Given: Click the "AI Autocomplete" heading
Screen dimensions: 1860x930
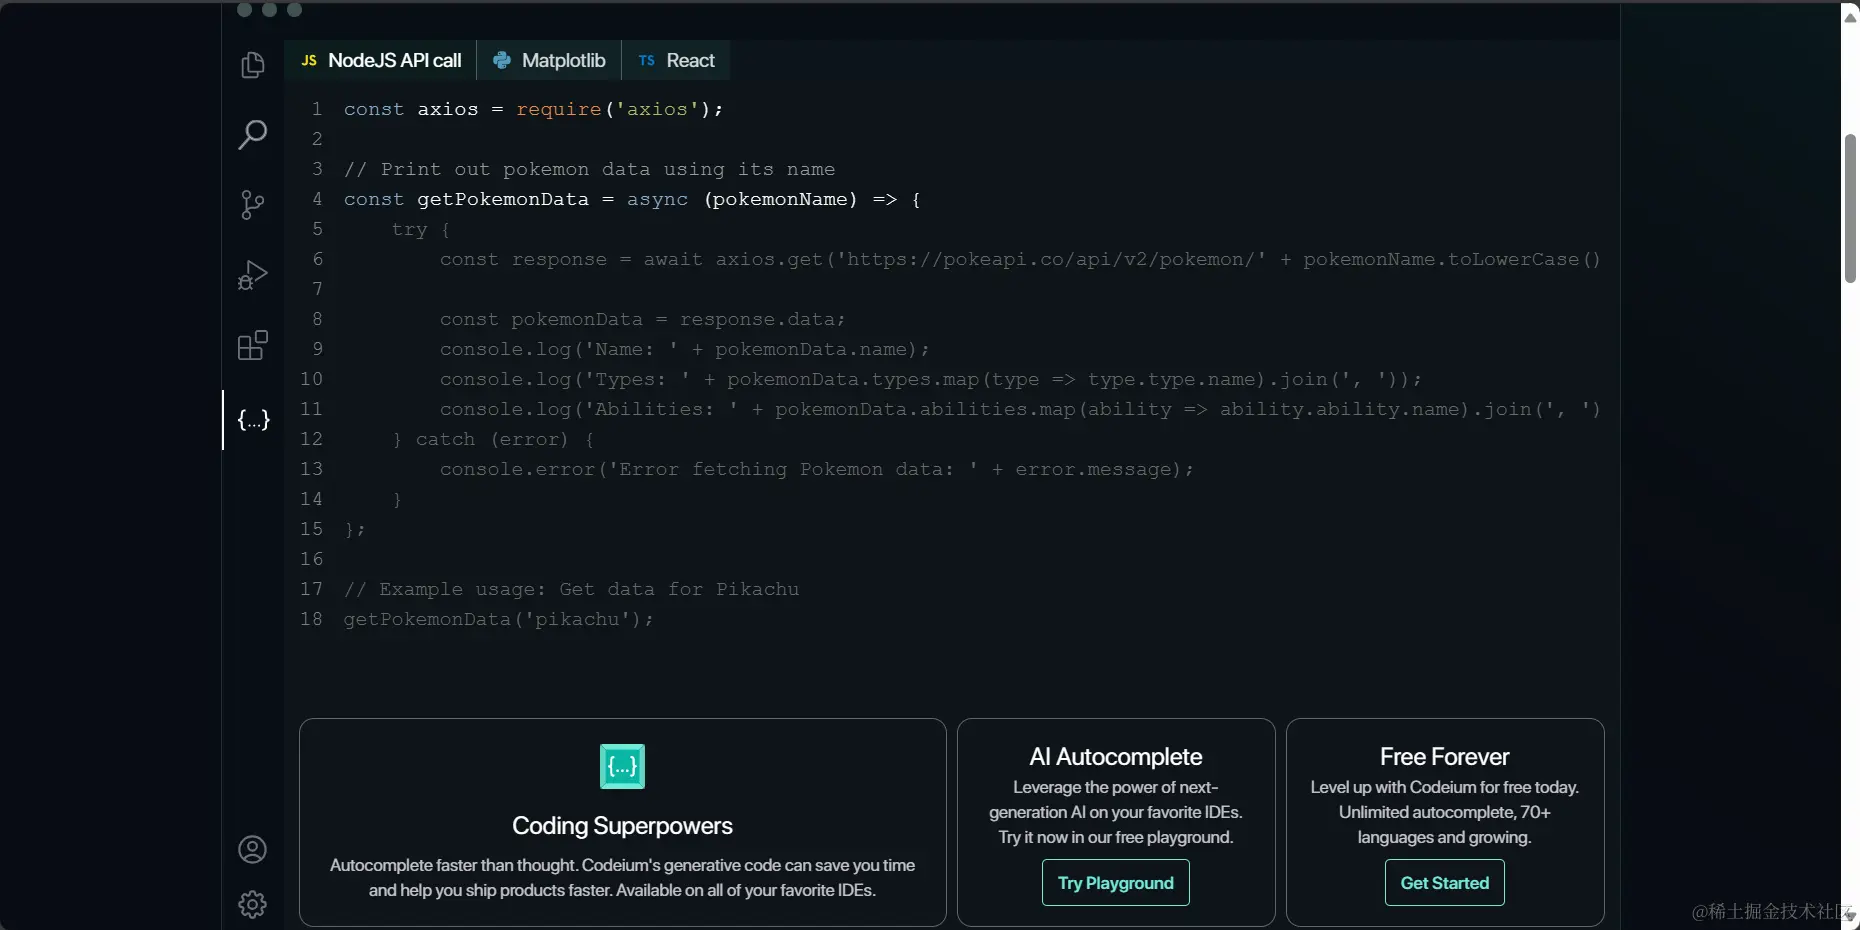Looking at the screenshot, I should point(1116,757).
